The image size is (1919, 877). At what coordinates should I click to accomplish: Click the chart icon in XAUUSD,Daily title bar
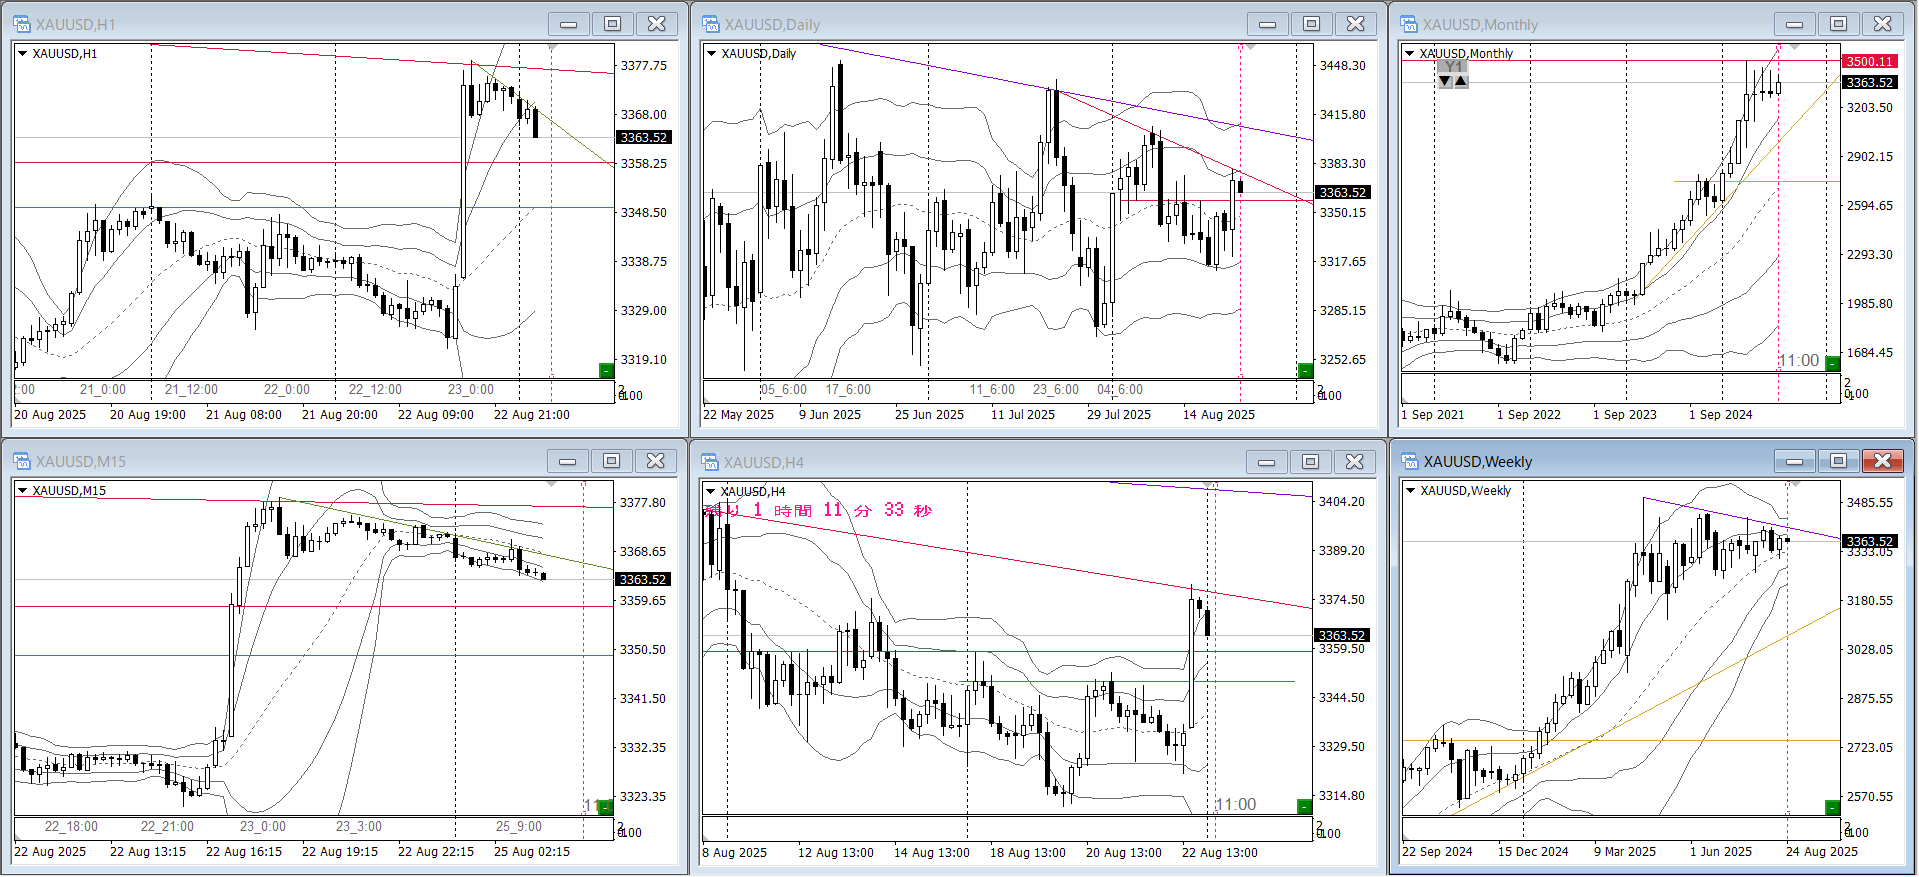(711, 24)
